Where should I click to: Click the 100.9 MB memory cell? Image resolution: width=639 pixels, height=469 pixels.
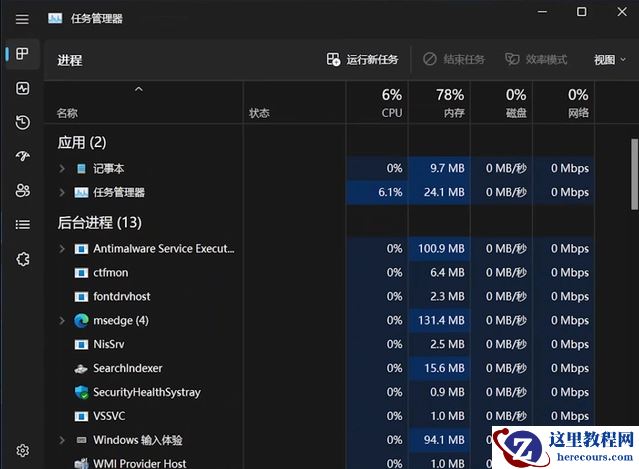click(439, 249)
